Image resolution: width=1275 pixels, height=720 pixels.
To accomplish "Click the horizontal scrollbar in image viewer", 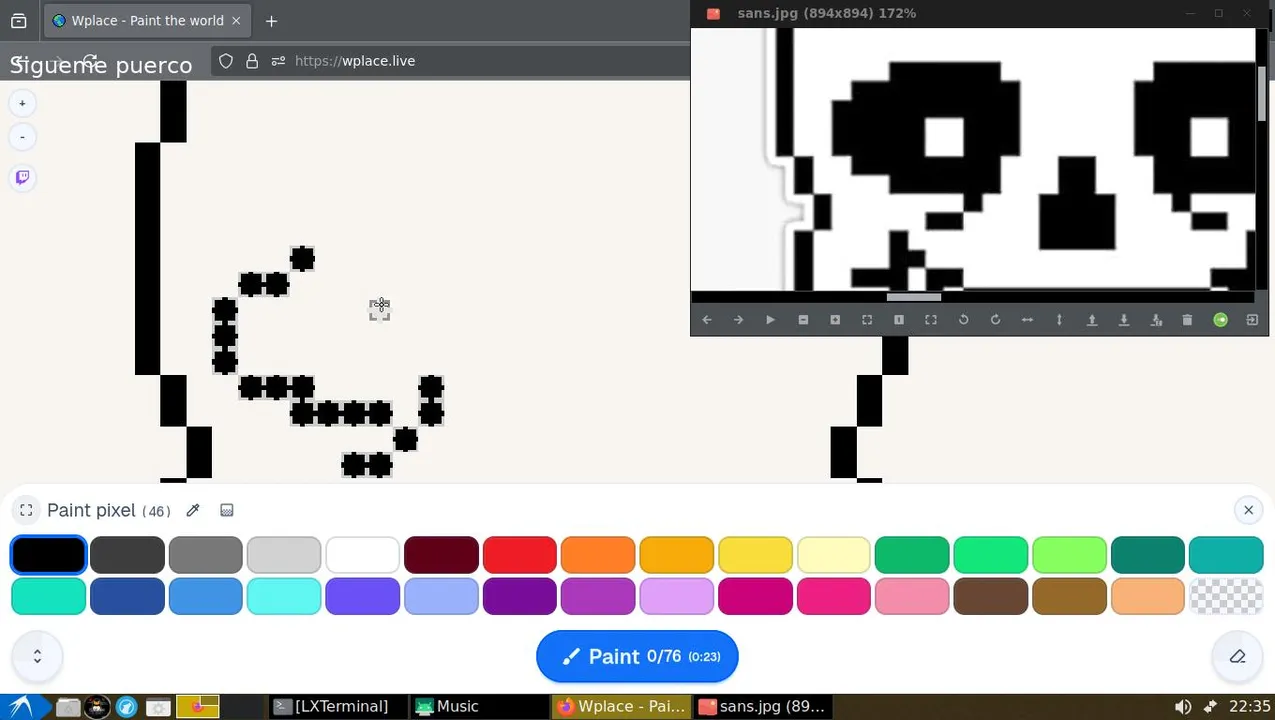I will (913, 297).
